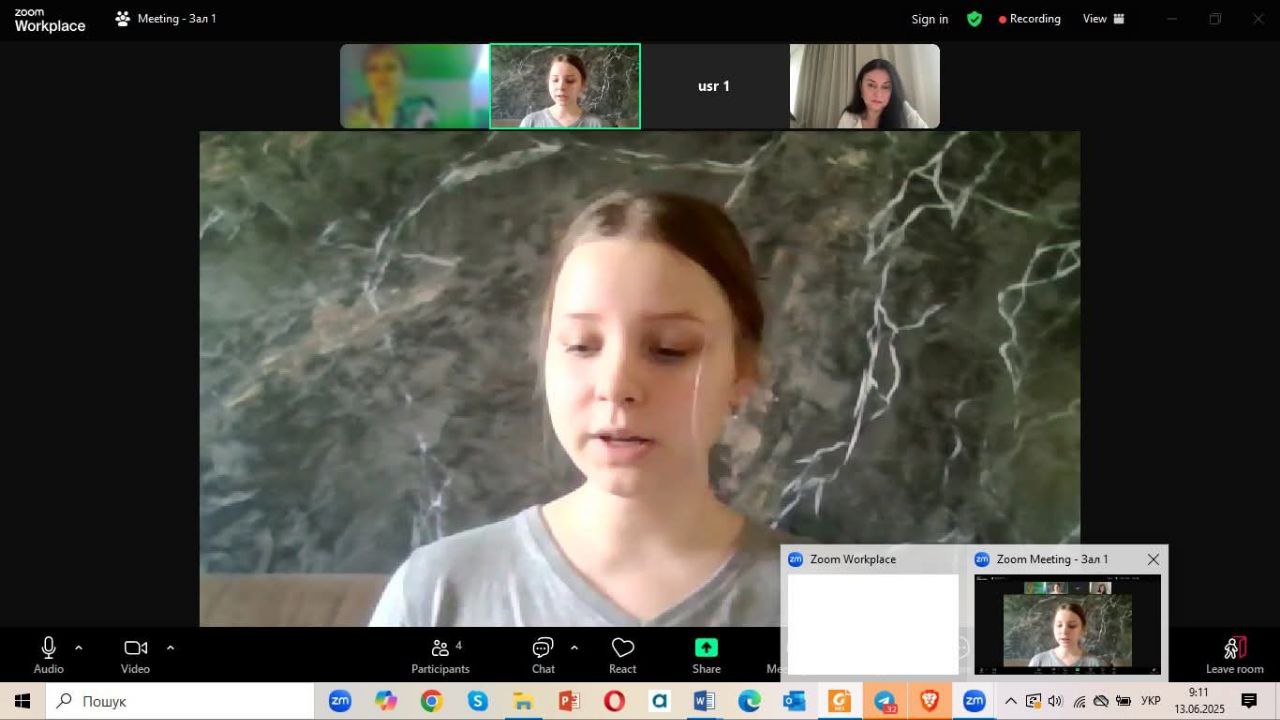Toggle system volume speaker icon in tray
The image size is (1280, 720).
(1055, 701)
